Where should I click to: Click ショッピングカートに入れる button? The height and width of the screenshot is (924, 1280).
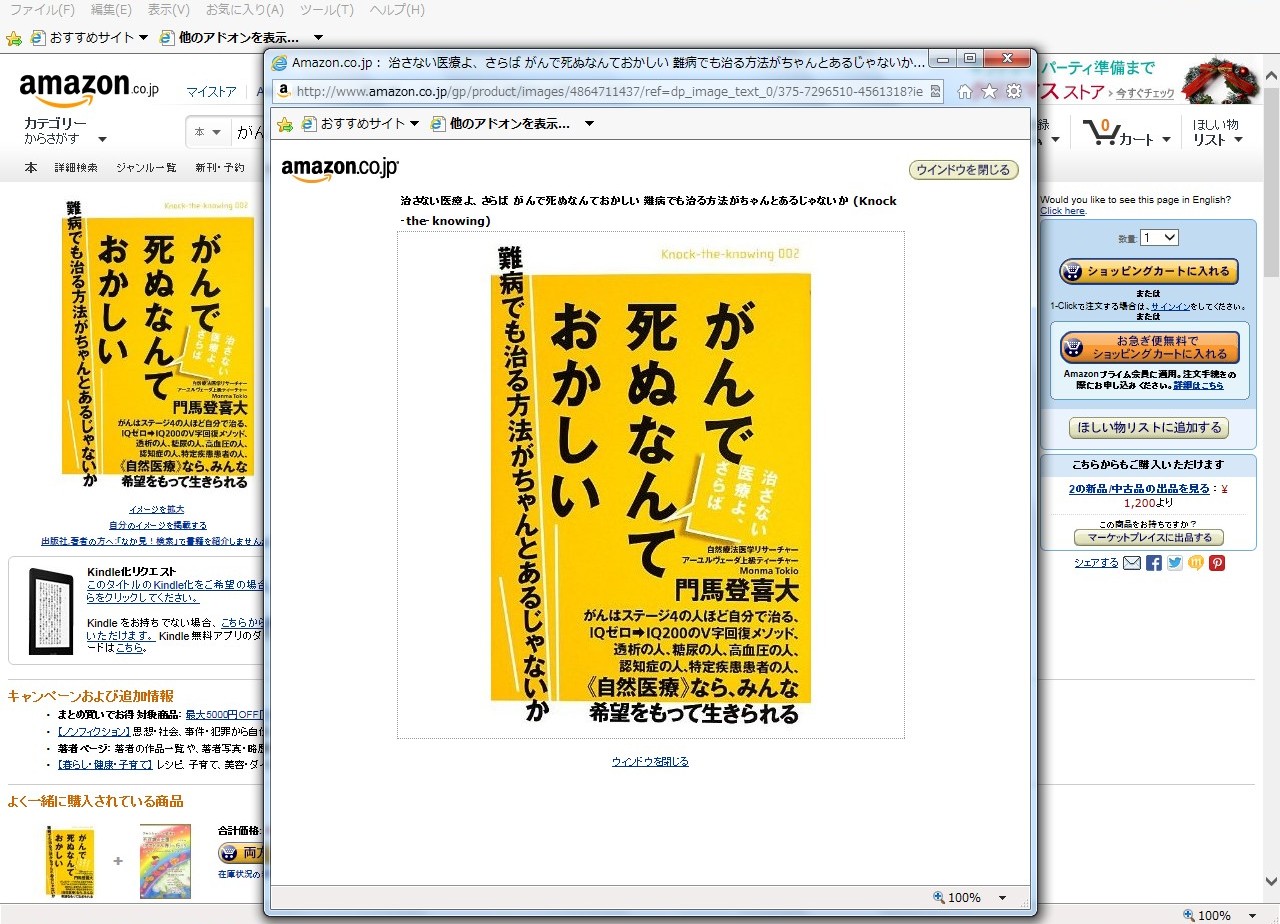1150,271
